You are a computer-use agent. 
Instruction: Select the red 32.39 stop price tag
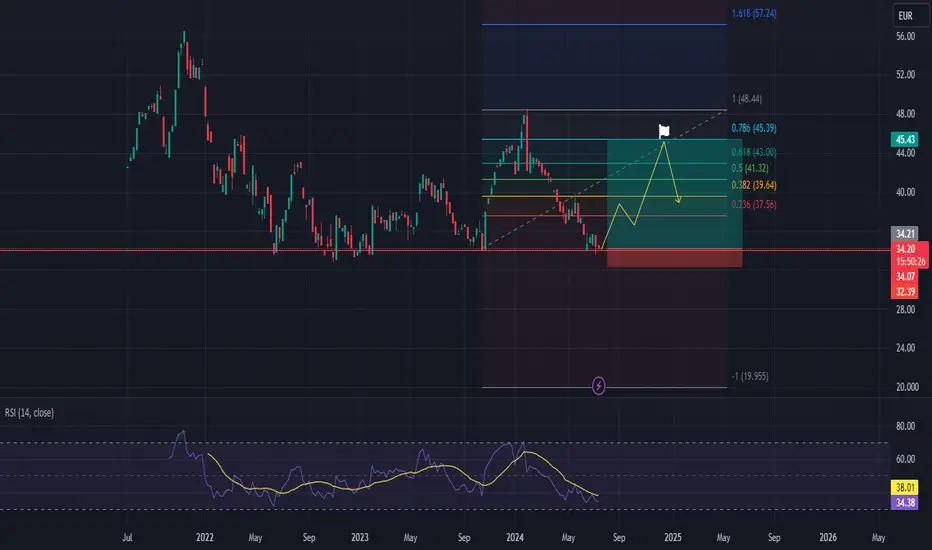tap(905, 291)
